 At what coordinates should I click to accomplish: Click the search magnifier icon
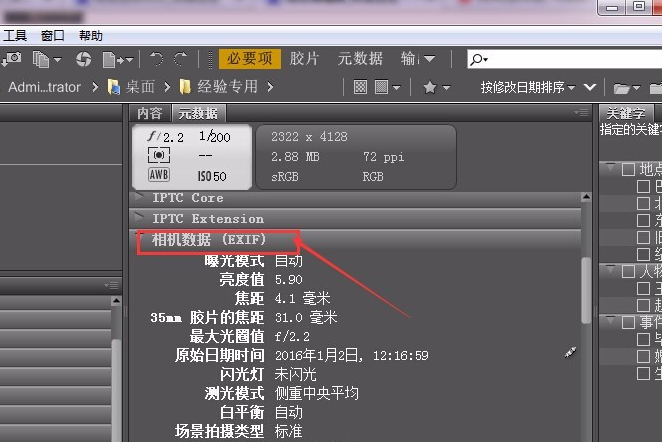[477, 59]
